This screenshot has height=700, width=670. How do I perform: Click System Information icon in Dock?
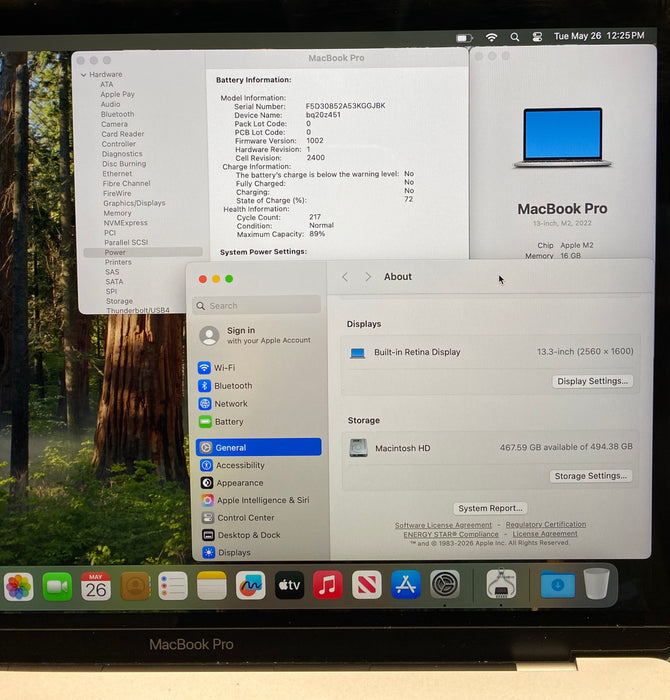[501, 583]
